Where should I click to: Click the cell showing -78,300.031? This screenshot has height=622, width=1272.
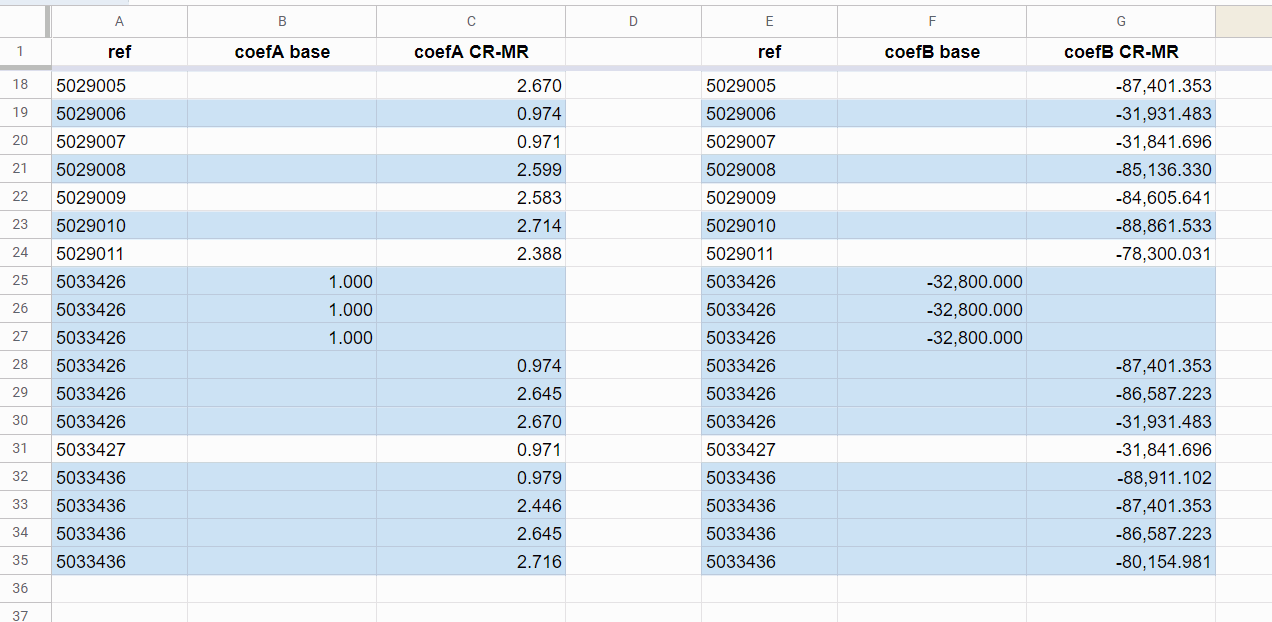pos(1121,254)
